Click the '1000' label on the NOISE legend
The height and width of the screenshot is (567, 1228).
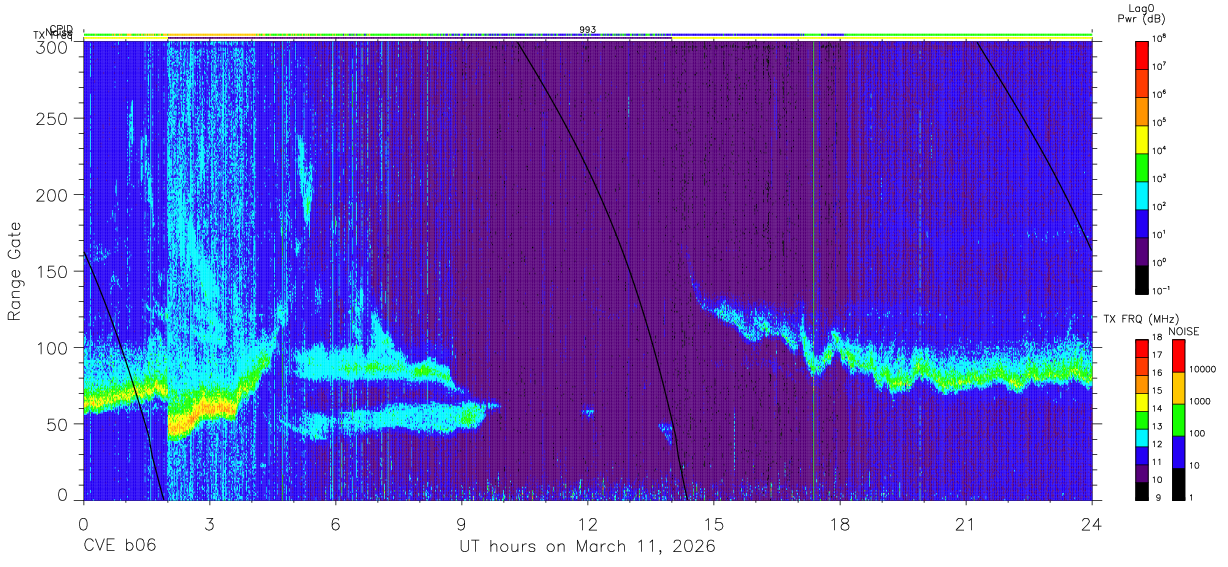point(1199,403)
